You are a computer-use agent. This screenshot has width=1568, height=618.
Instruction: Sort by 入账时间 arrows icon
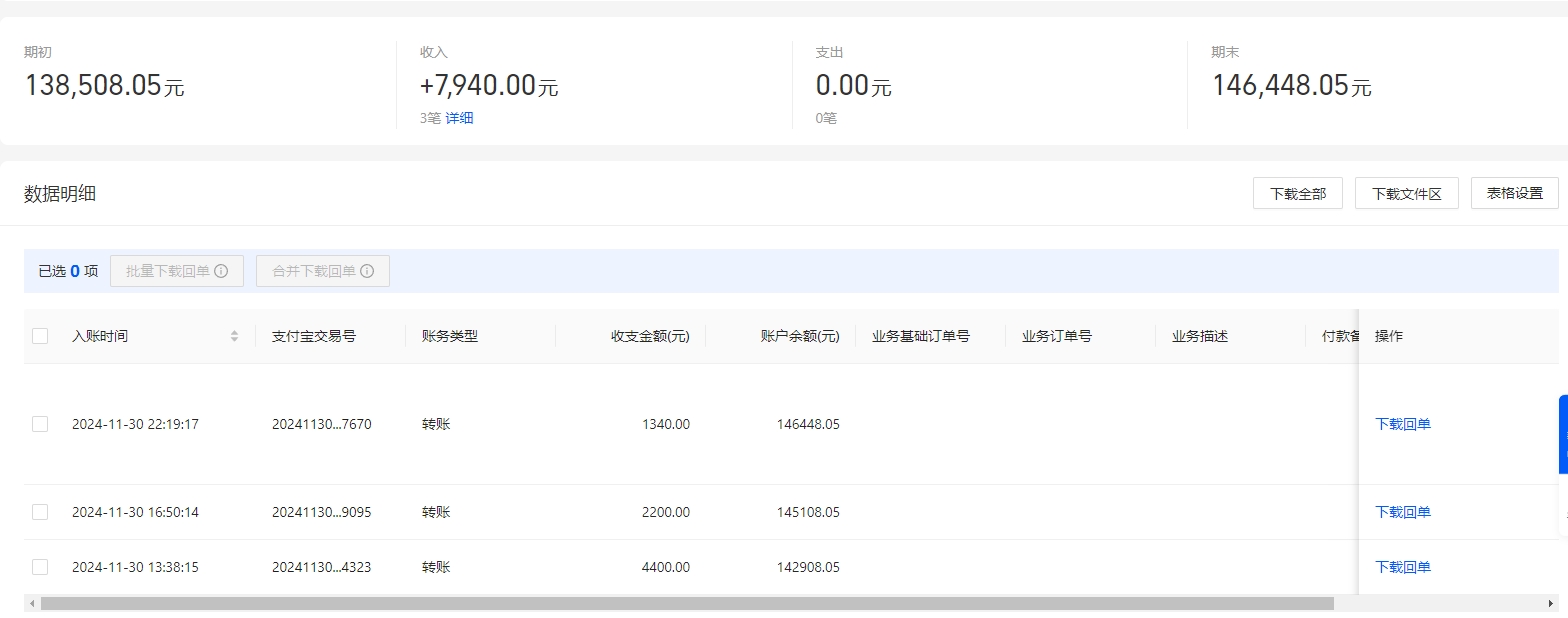coord(234,336)
